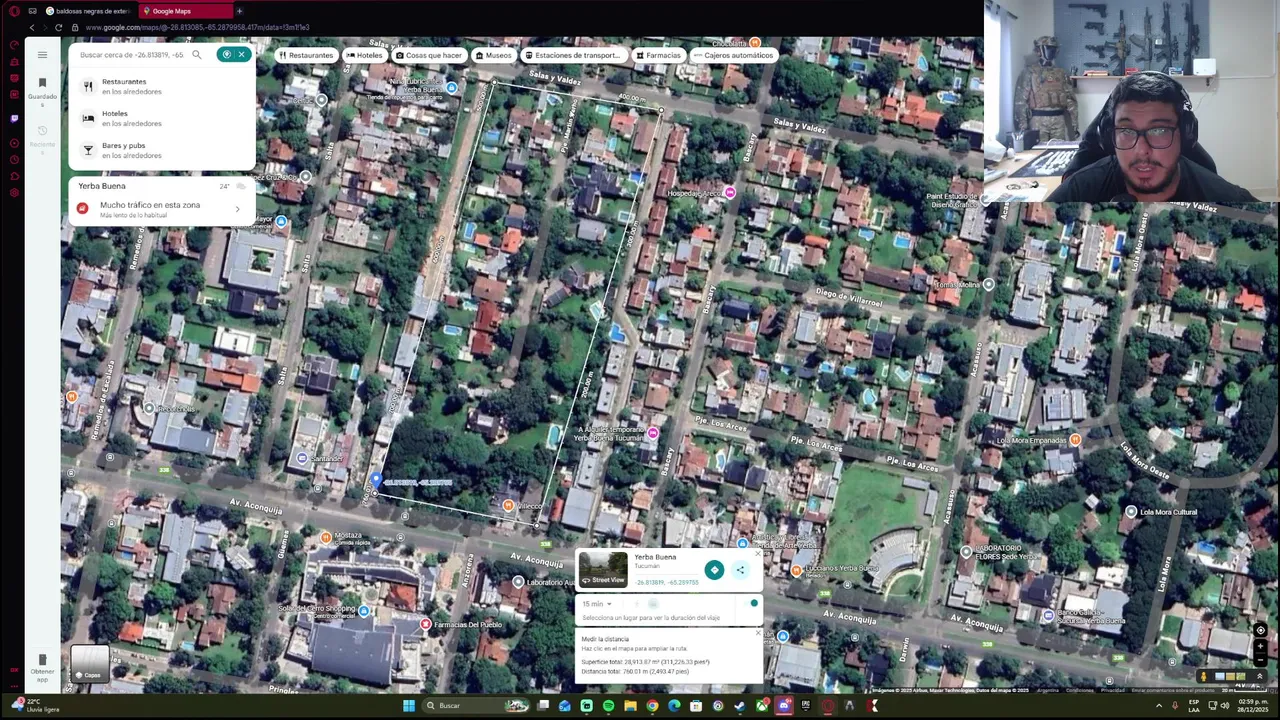Open Windows Start menu

click(409, 706)
